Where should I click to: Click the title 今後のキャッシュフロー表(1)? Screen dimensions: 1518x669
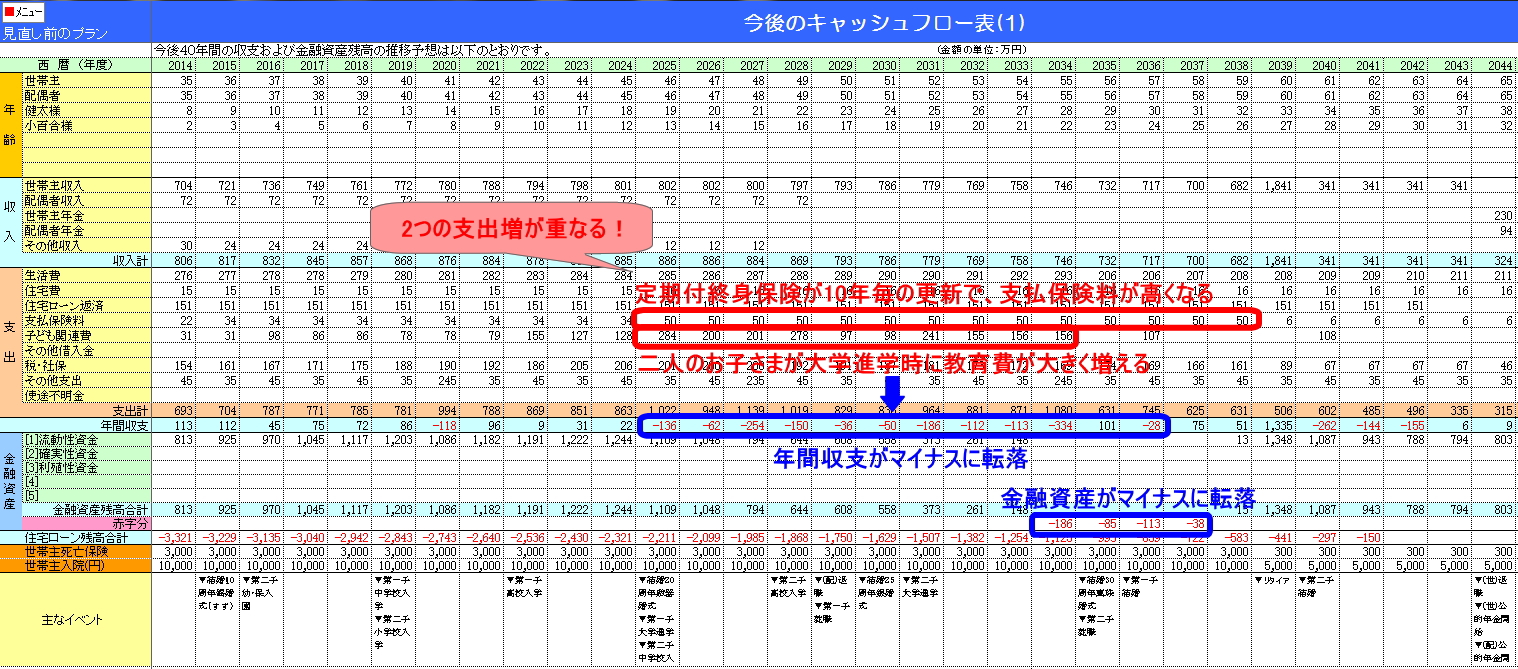(884, 22)
